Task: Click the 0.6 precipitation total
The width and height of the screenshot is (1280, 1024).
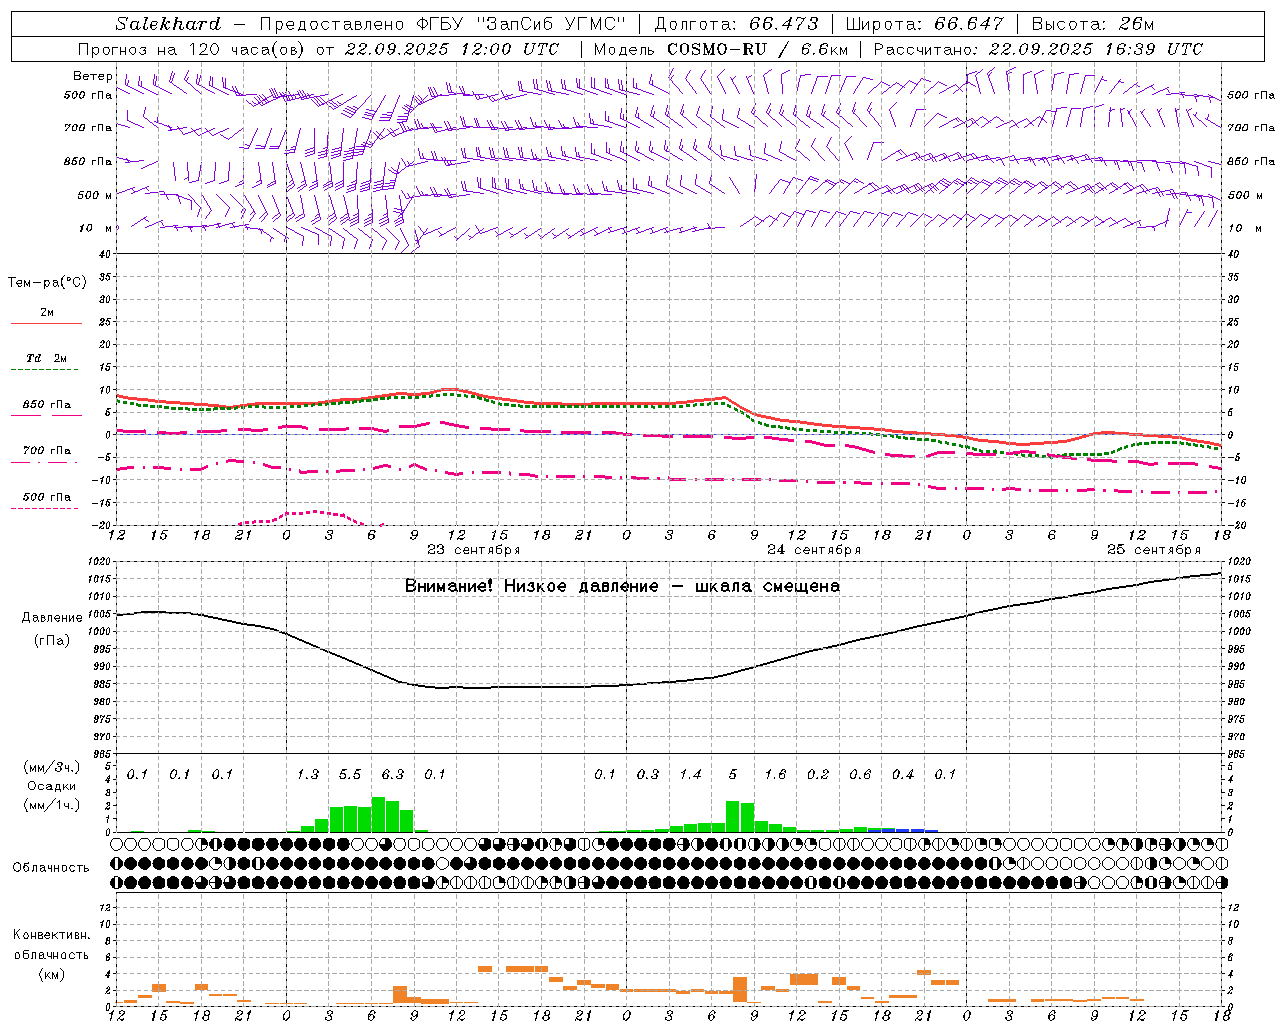Action: [860, 774]
